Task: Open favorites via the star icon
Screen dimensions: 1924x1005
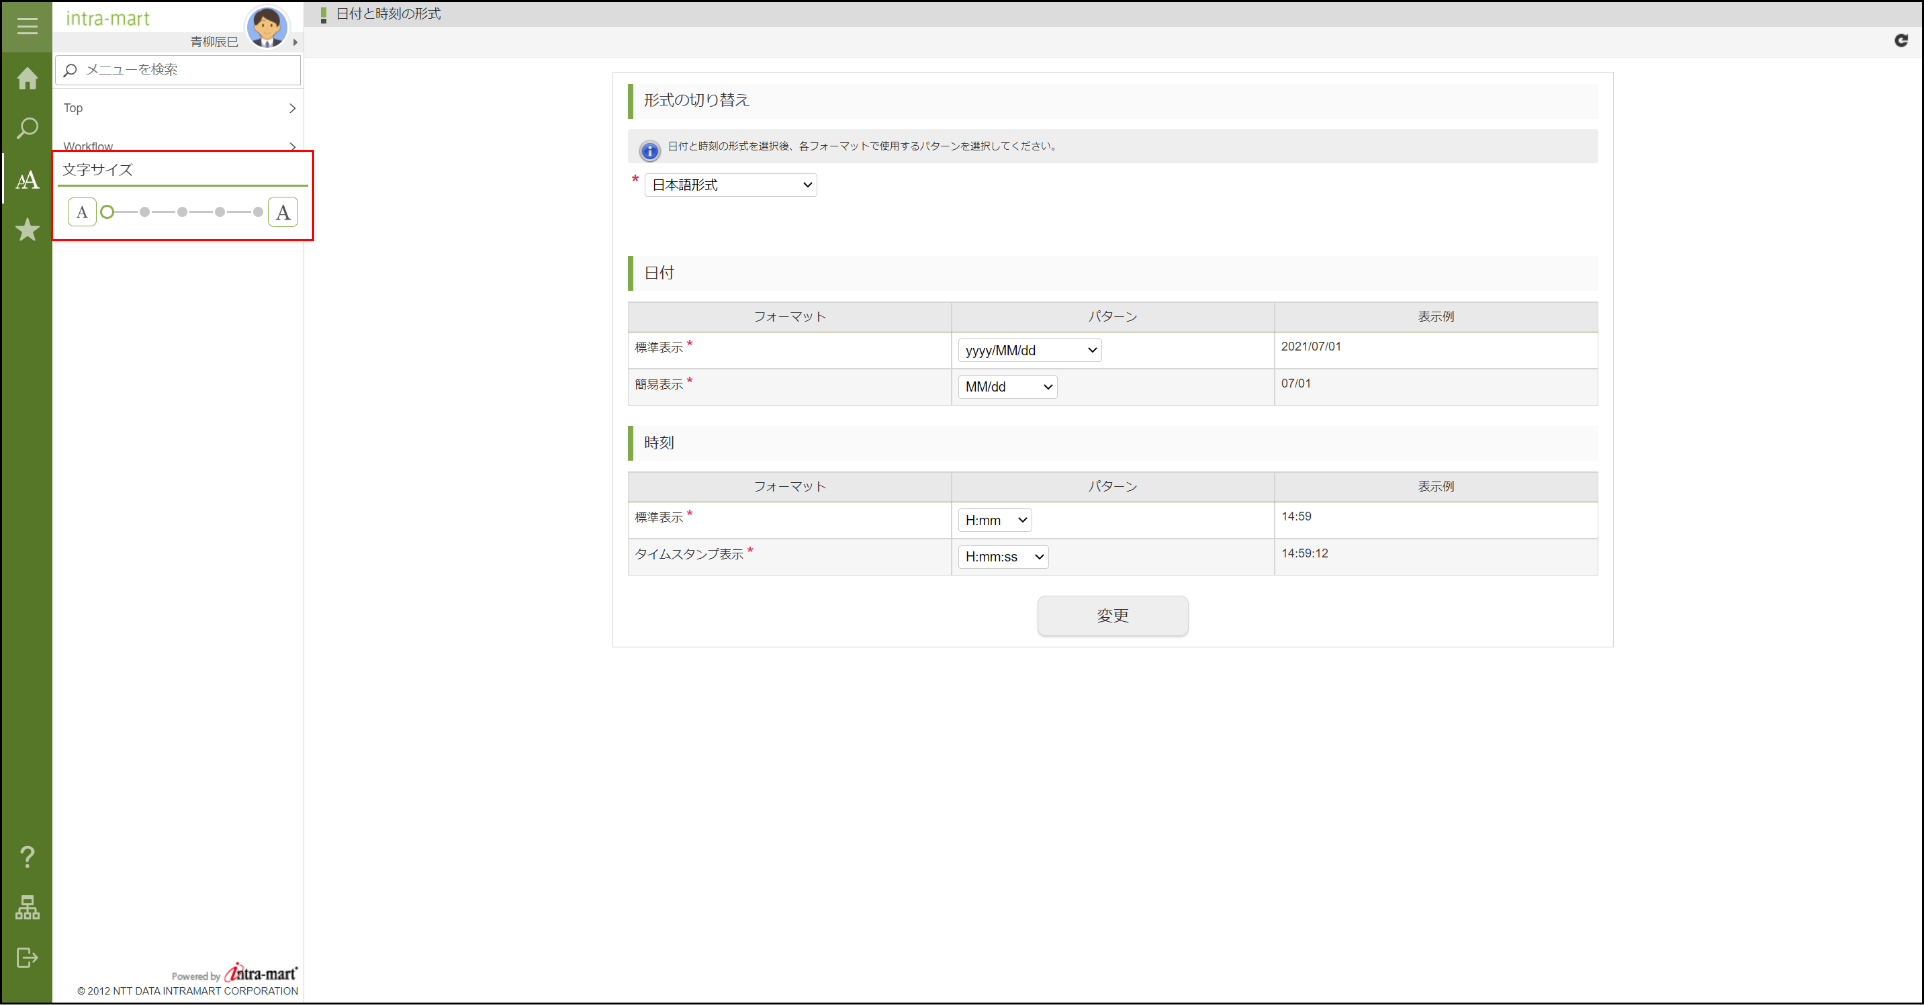Action: [27, 230]
